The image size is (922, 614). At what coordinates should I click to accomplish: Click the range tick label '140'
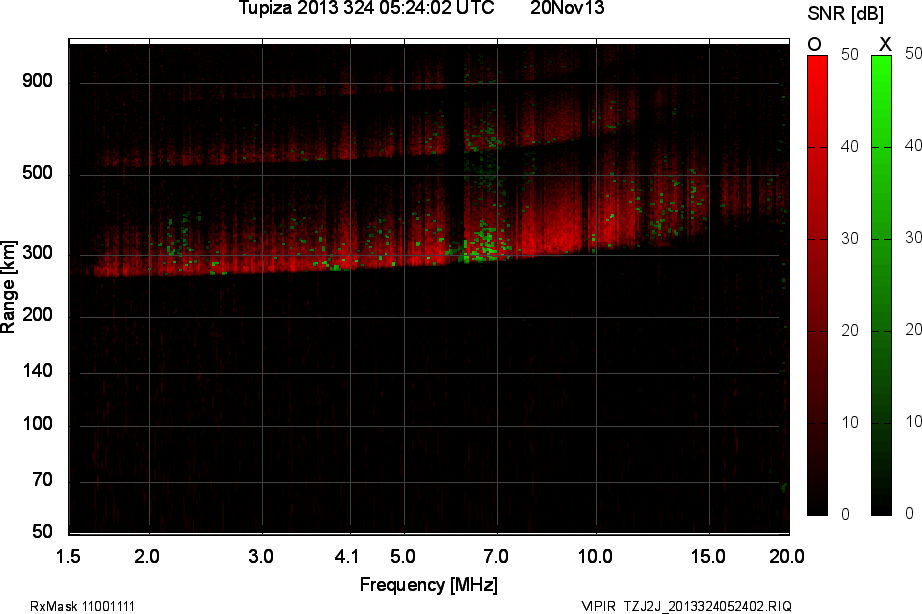point(37,371)
